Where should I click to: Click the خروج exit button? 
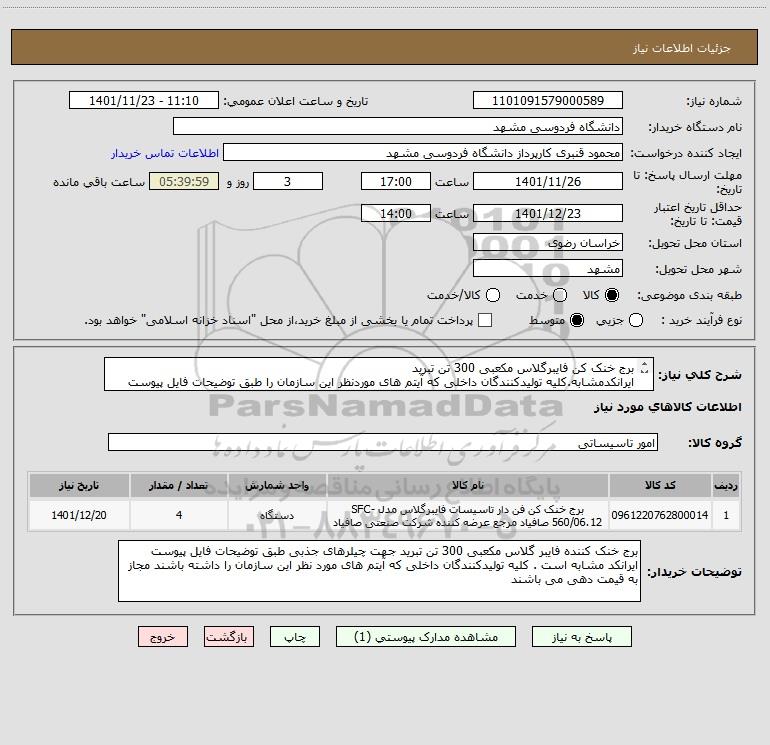163,637
